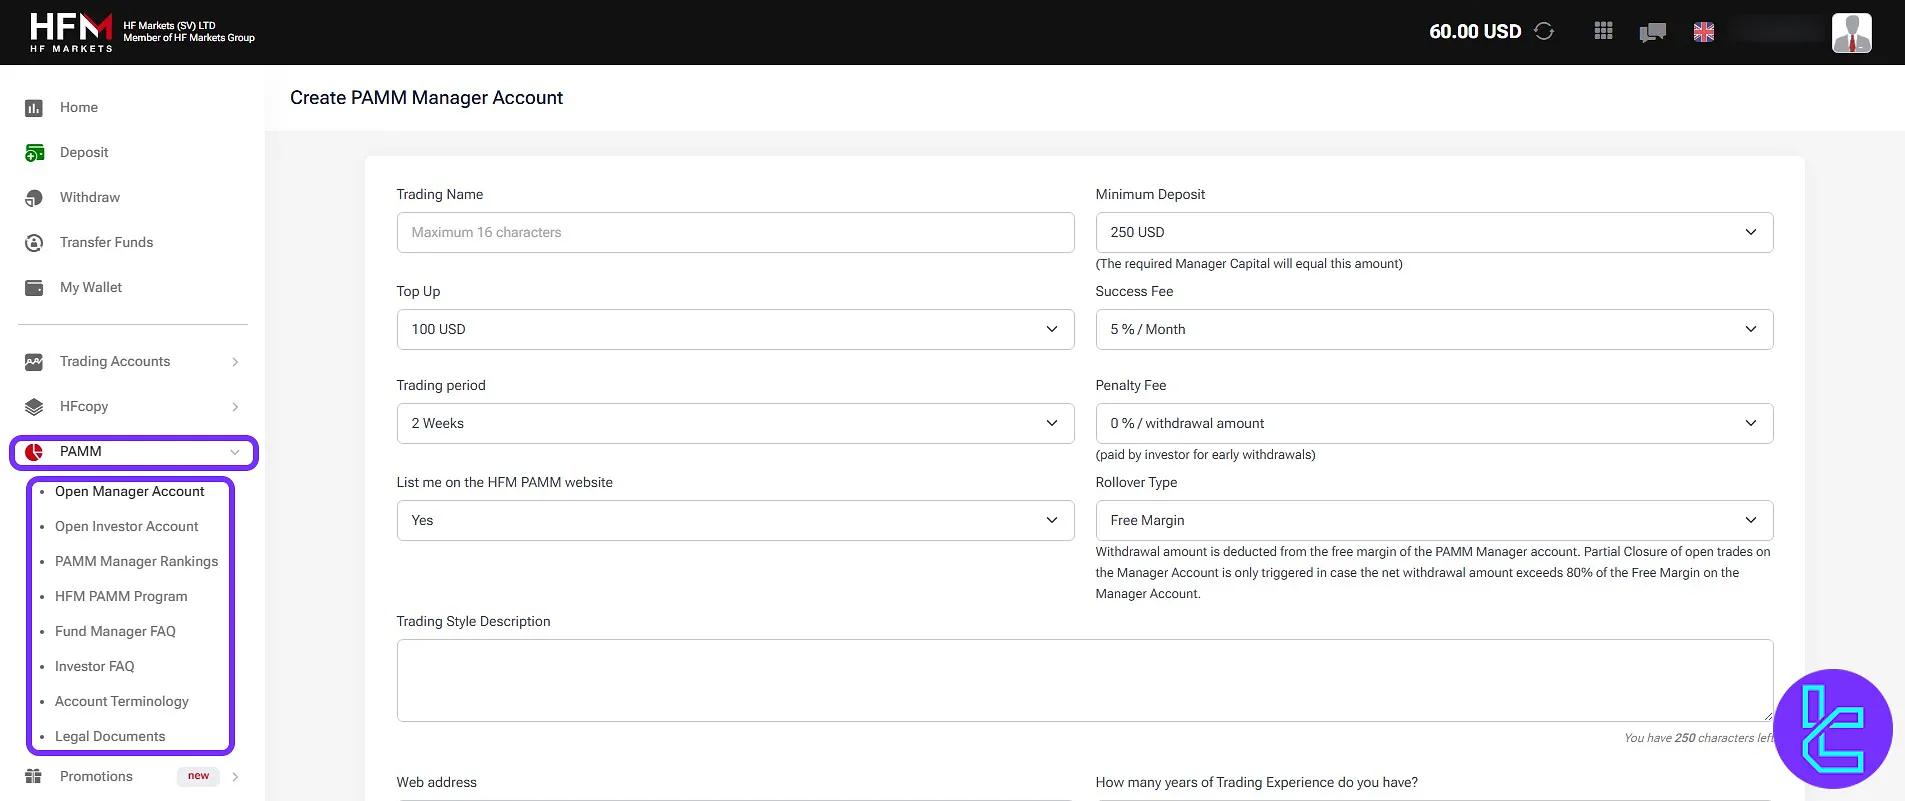
Task: Click the Home sidebar icon
Action: pos(34,108)
